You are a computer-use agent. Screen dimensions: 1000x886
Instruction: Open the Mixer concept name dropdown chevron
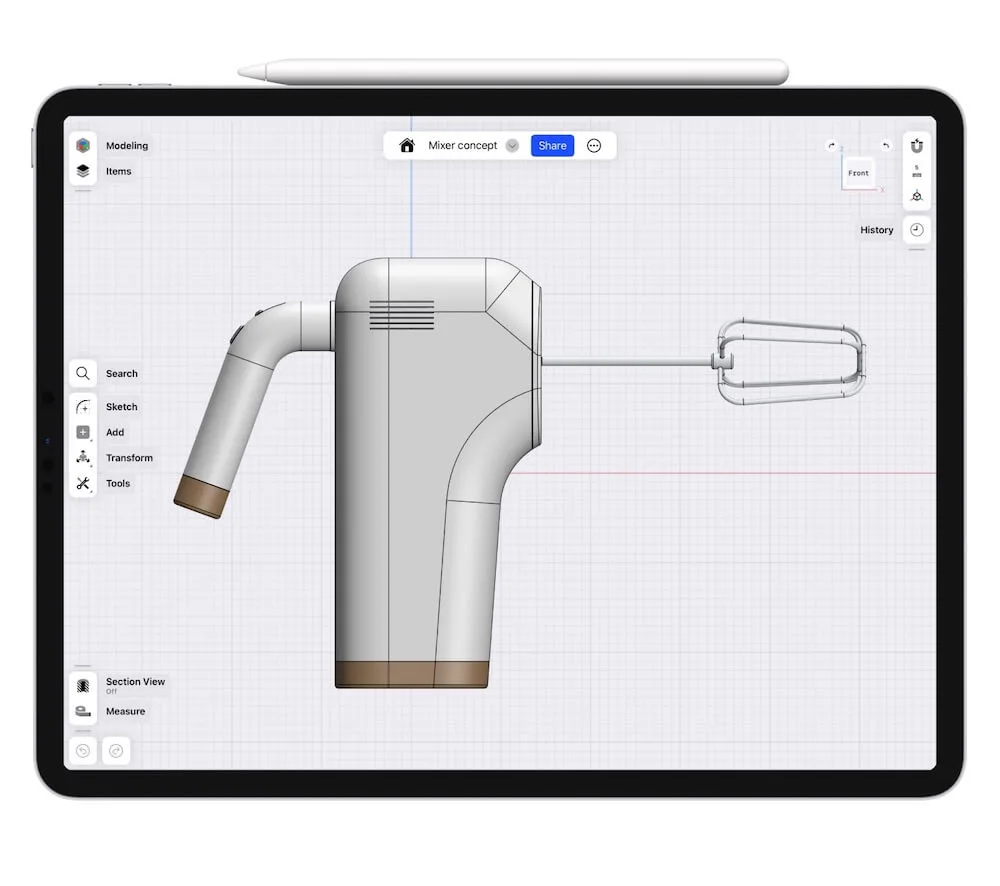click(512, 145)
